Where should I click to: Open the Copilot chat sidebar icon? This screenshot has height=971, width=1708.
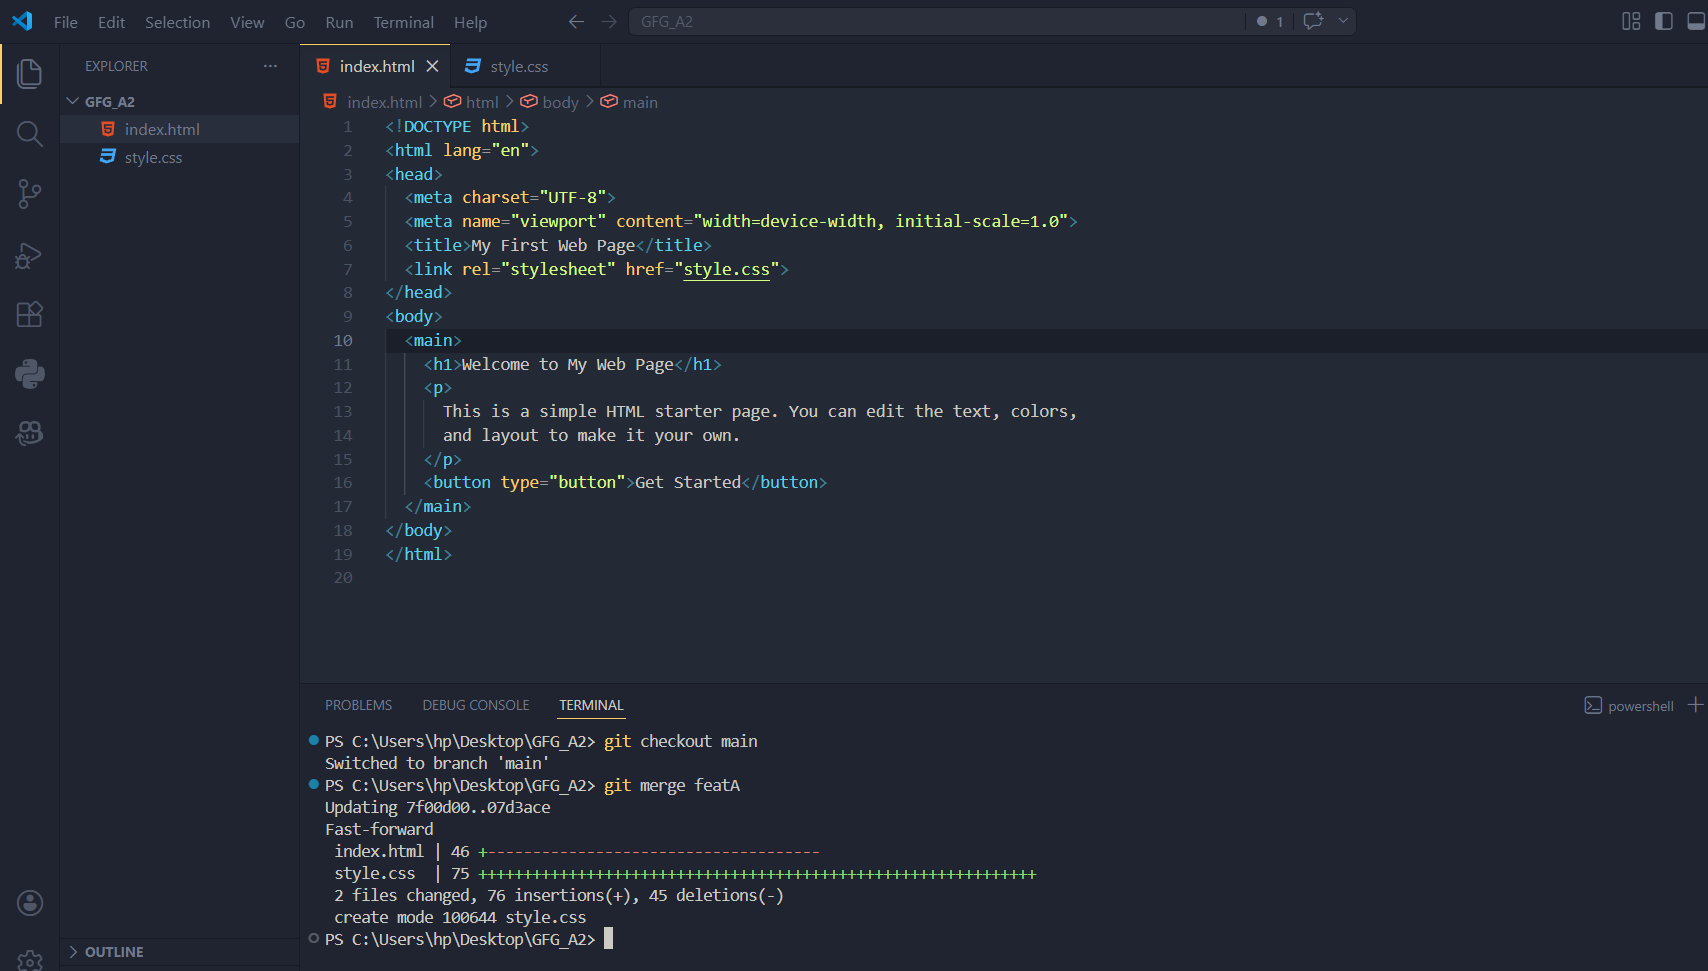point(30,433)
